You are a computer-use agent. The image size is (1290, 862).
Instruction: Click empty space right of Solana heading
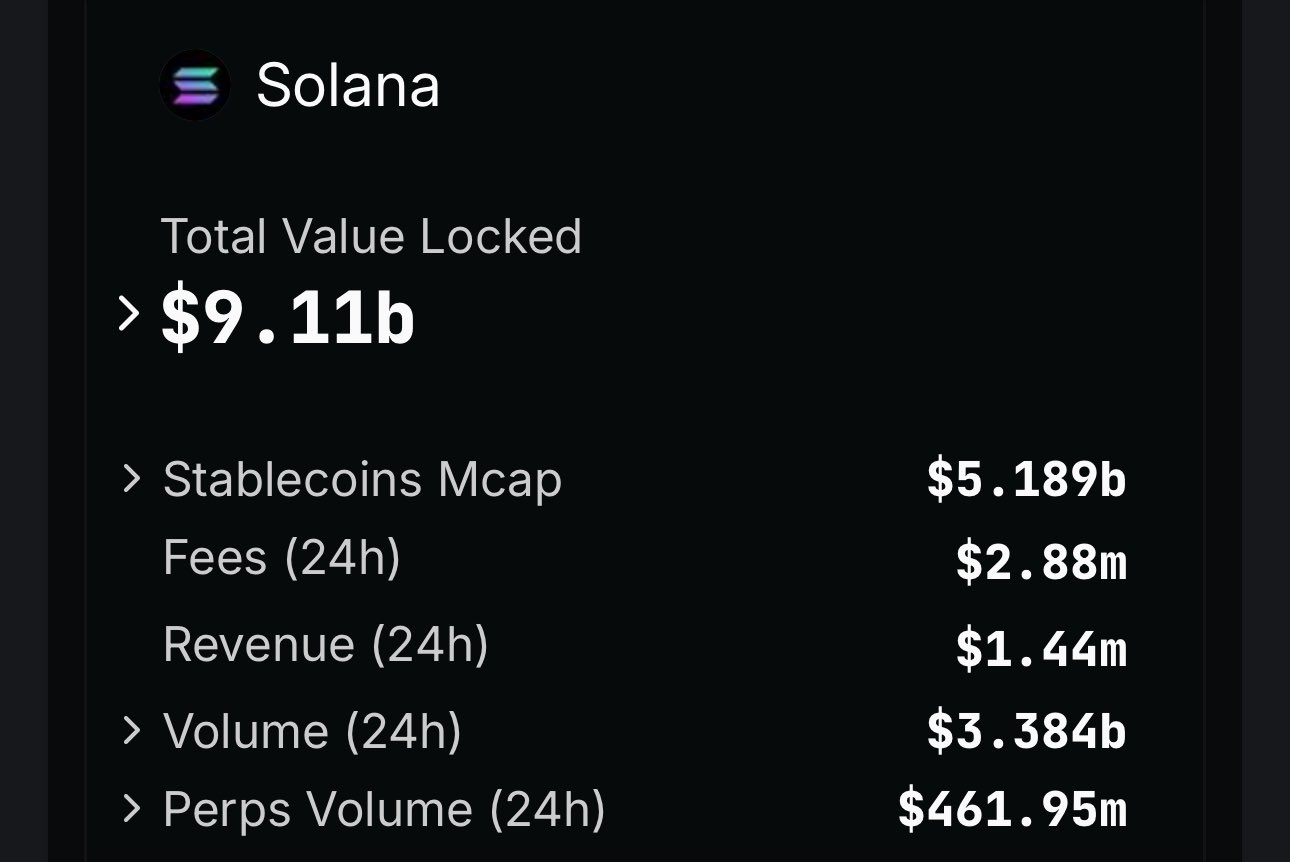click(800, 86)
